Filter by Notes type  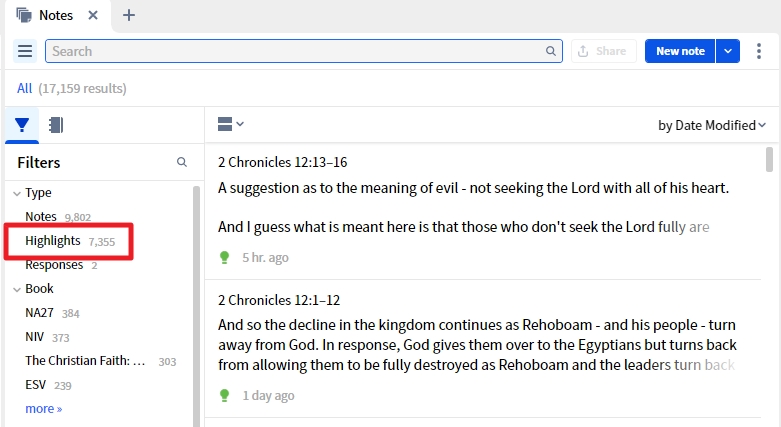41,216
